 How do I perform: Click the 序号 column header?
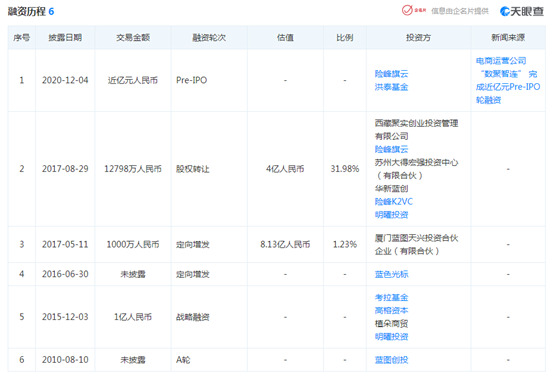pyautogui.click(x=22, y=37)
